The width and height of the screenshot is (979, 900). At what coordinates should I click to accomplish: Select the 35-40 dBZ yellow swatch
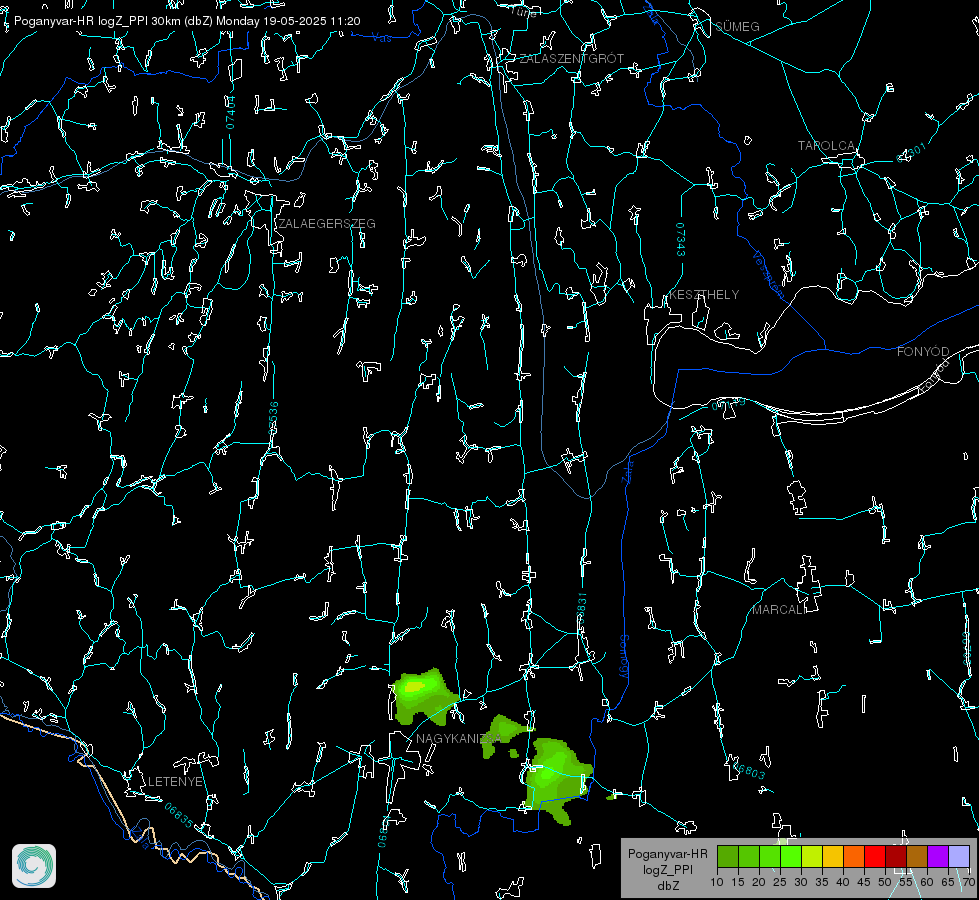pos(833,856)
